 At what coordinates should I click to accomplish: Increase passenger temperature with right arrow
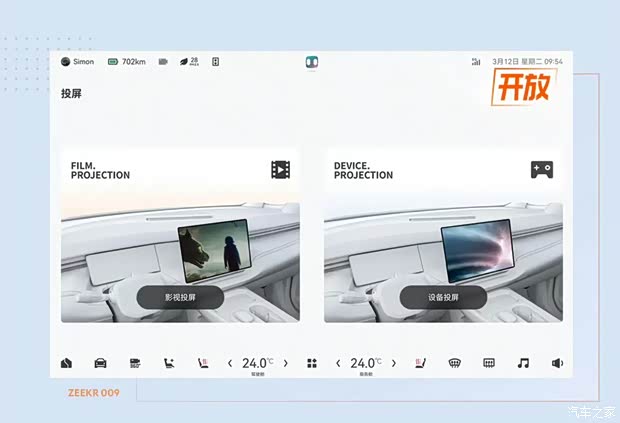pos(393,363)
